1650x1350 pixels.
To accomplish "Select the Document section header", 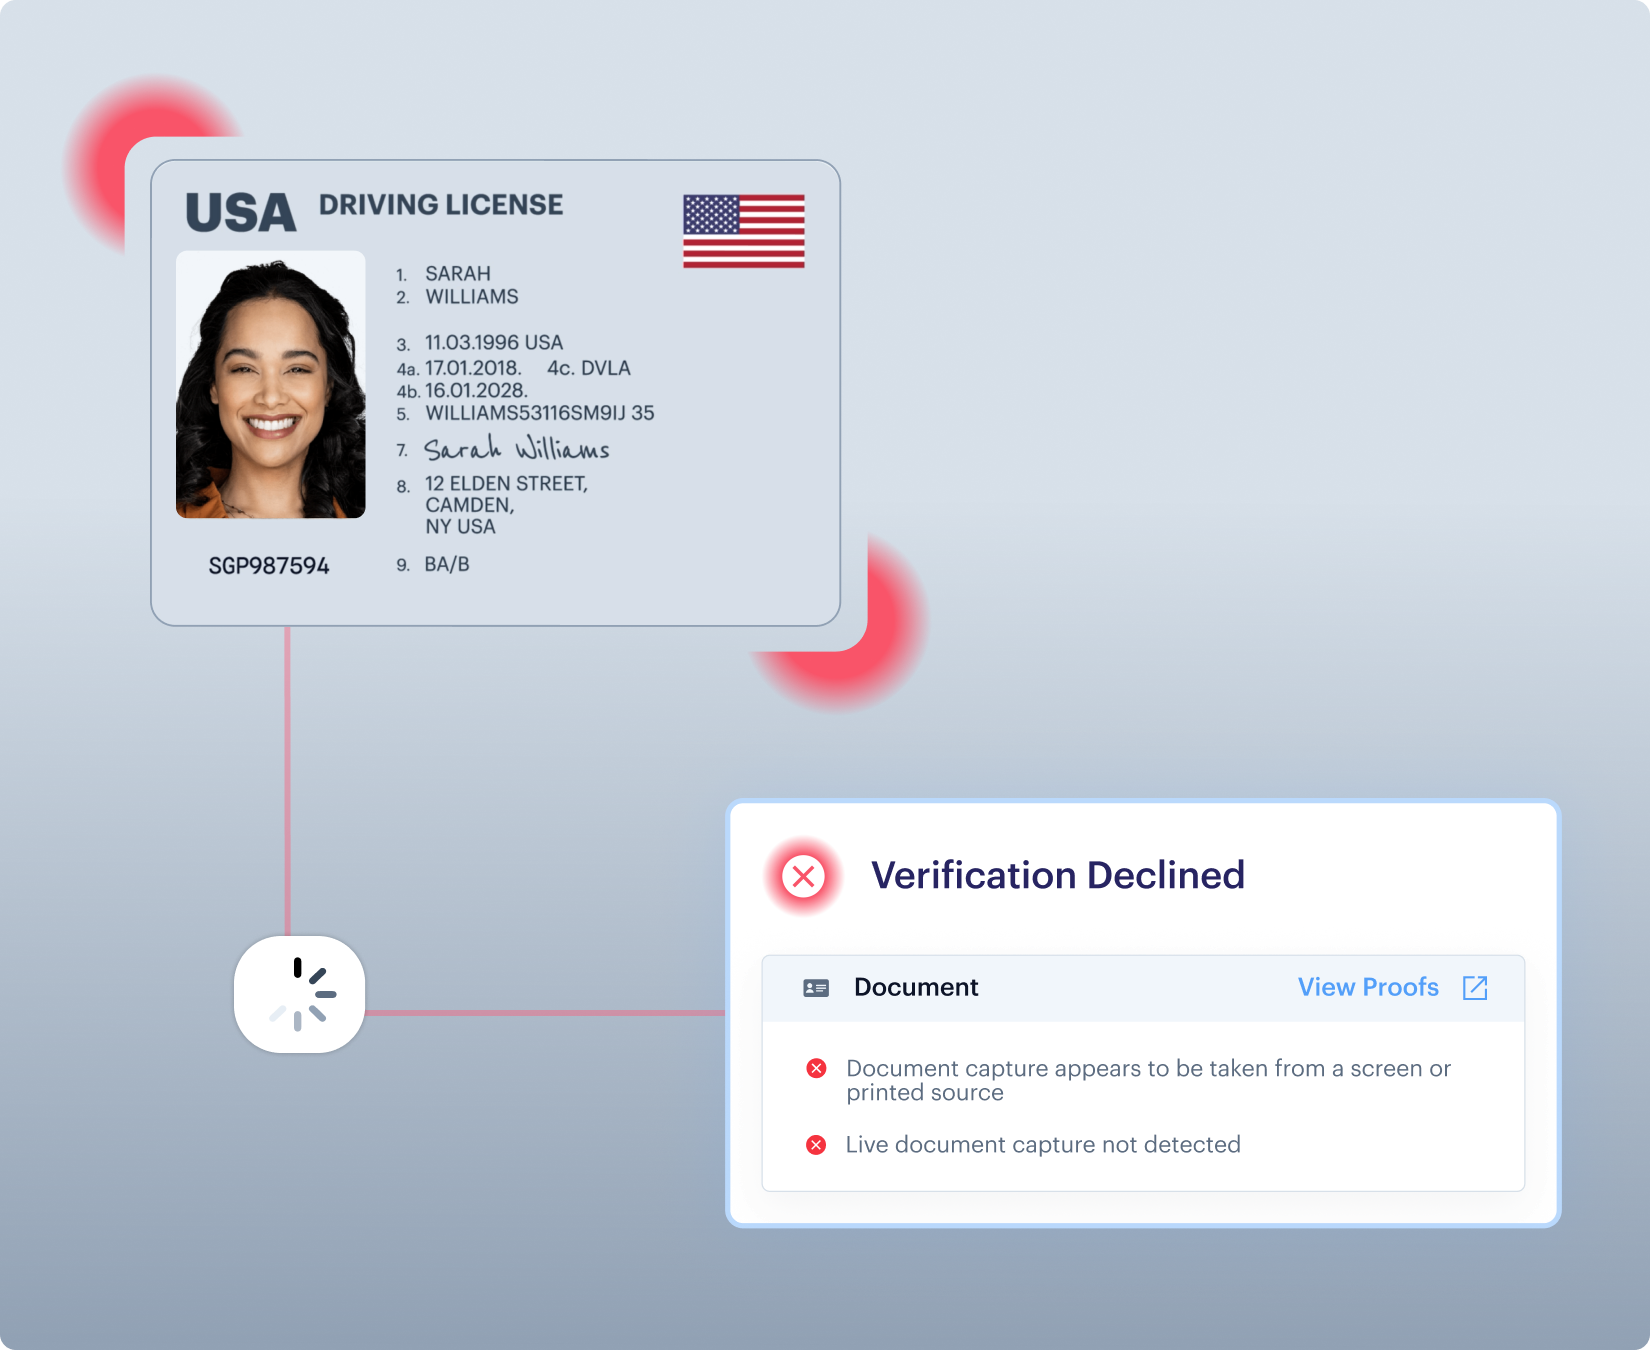I will click(x=1143, y=988).
